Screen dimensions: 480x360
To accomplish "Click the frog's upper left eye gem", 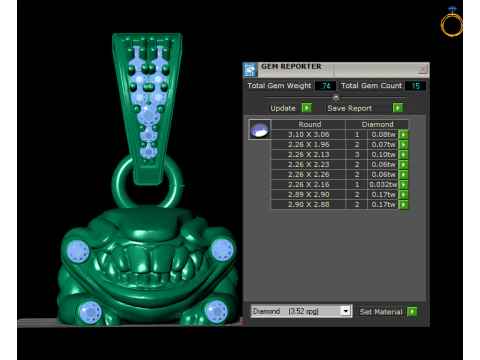I will tap(78, 252).
